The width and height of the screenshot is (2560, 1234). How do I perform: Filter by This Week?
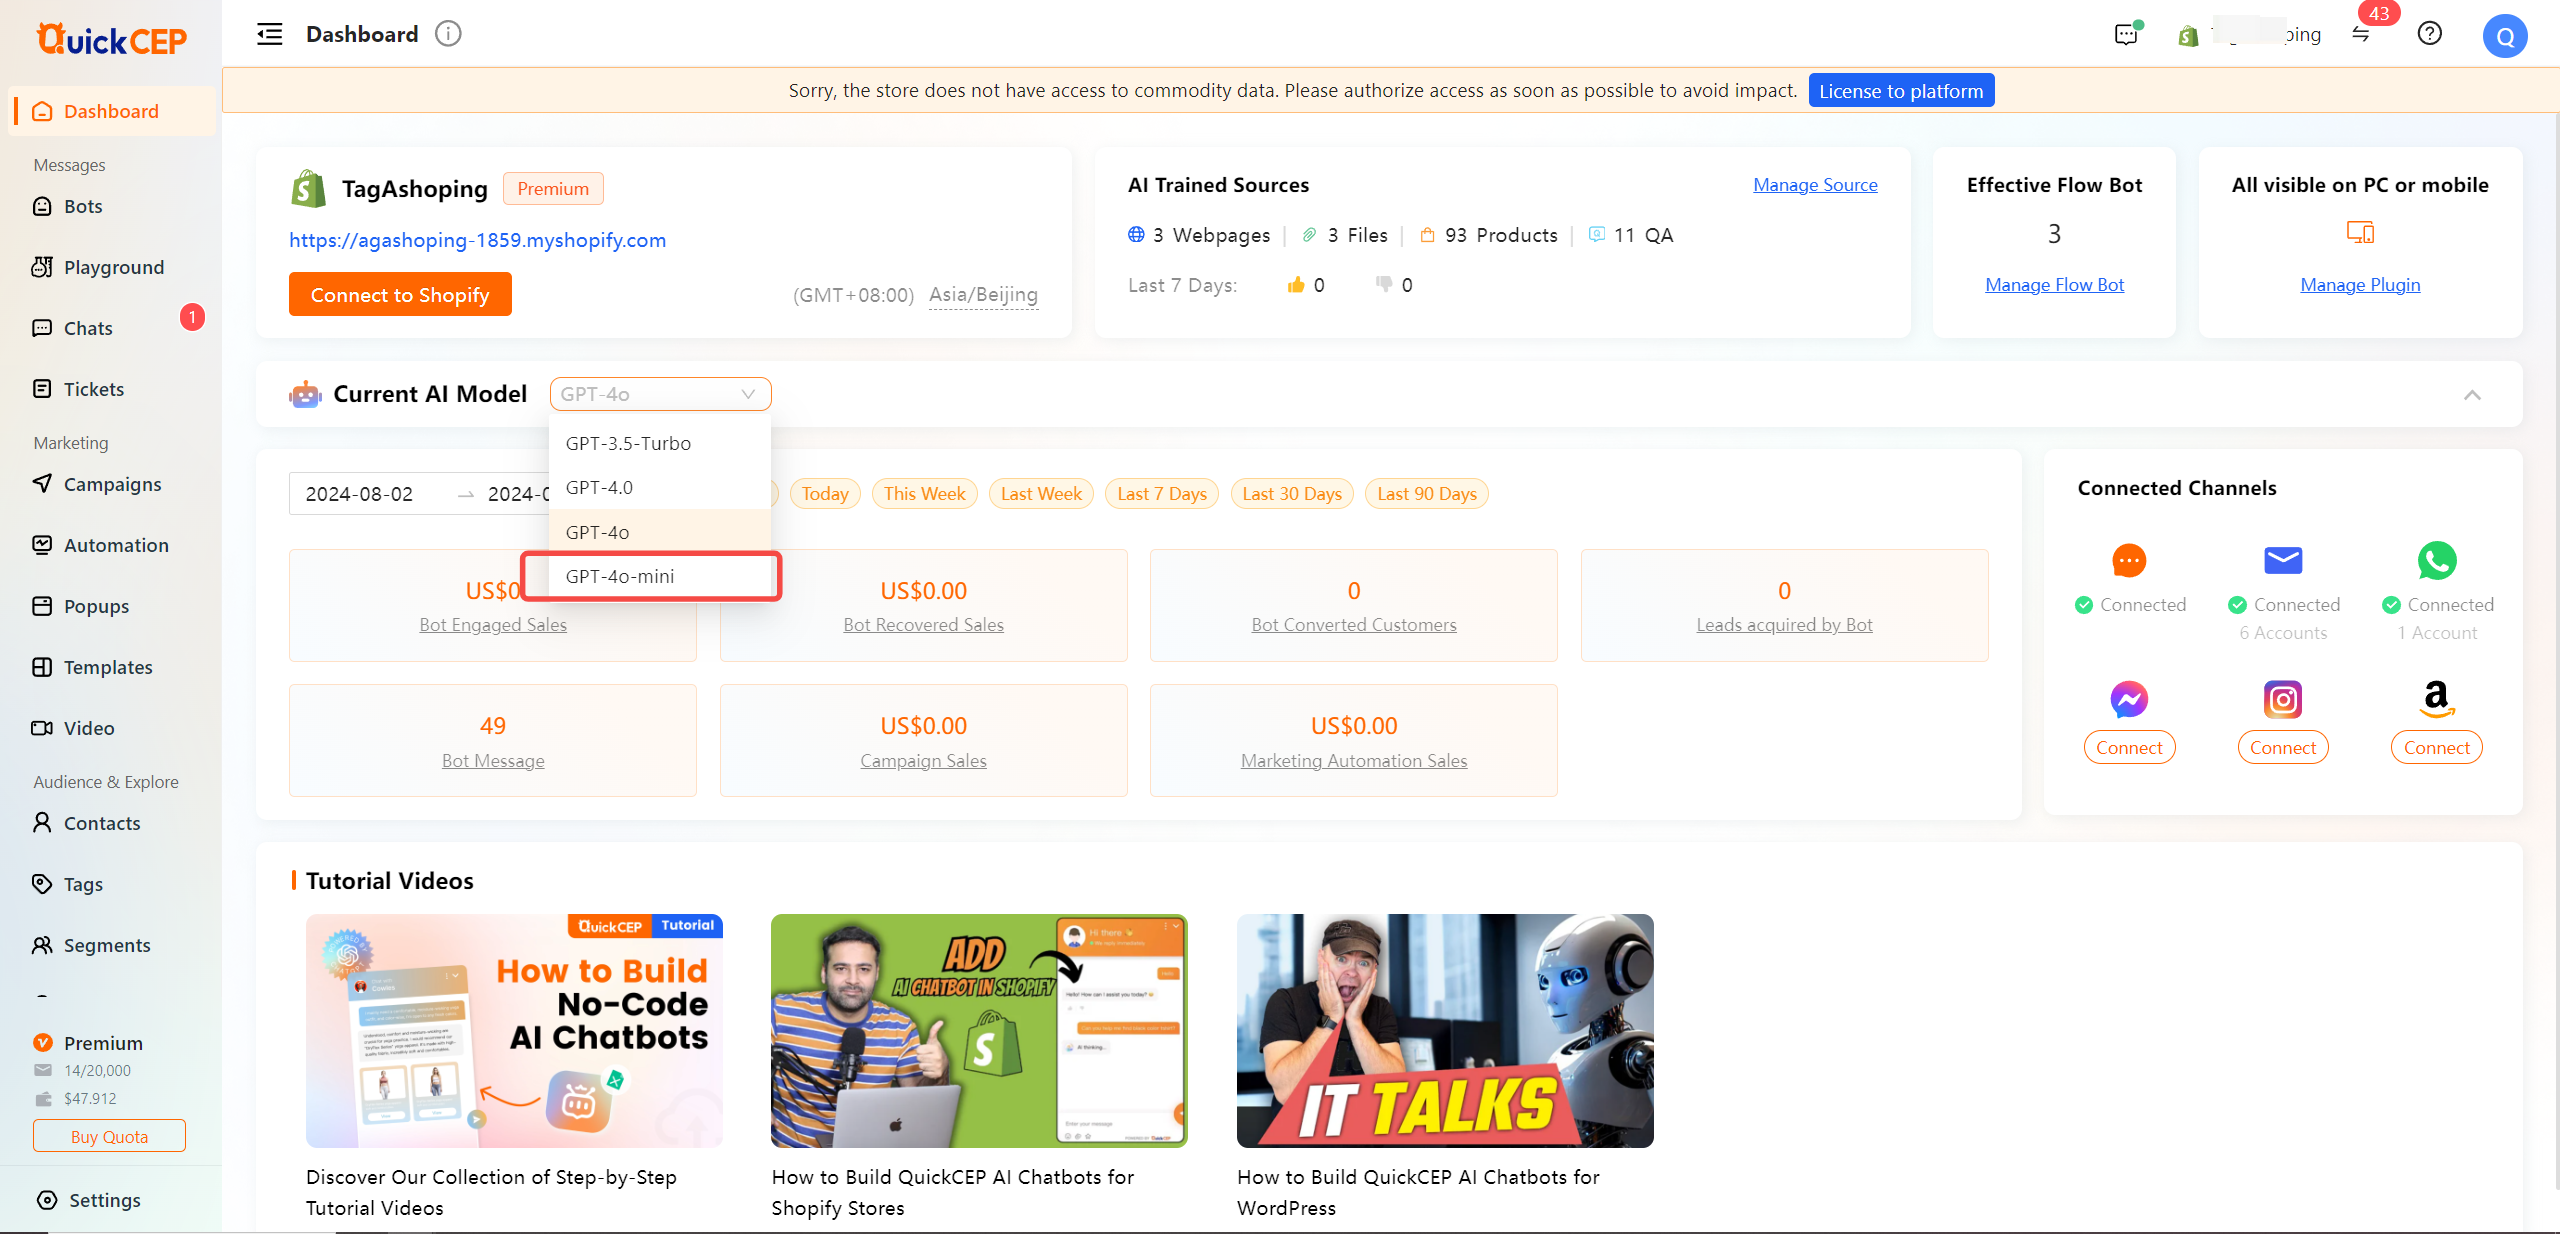(924, 493)
